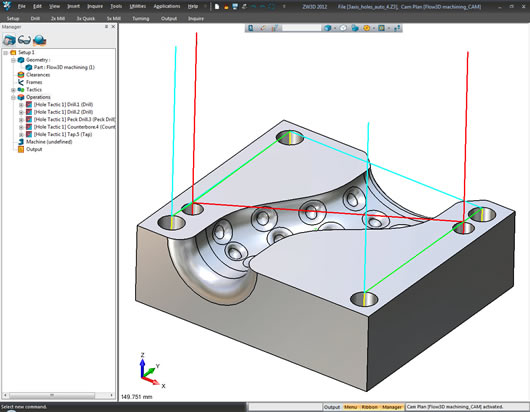This screenshot has height=412, width=530.
Task: Click the third icon in viewport toolbar
Action: click(x=274, y=28)
